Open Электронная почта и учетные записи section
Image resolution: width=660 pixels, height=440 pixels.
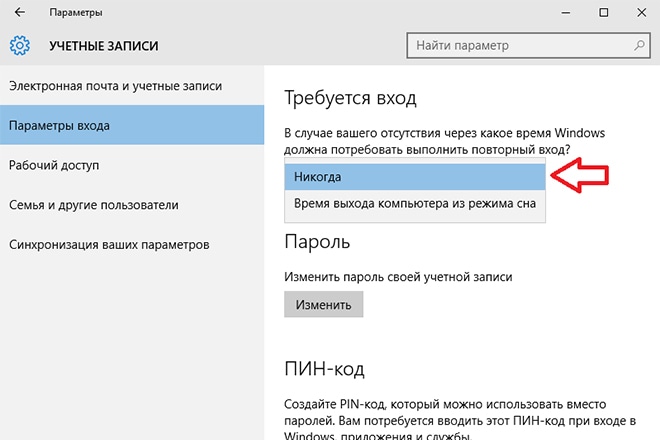point(115,87)
